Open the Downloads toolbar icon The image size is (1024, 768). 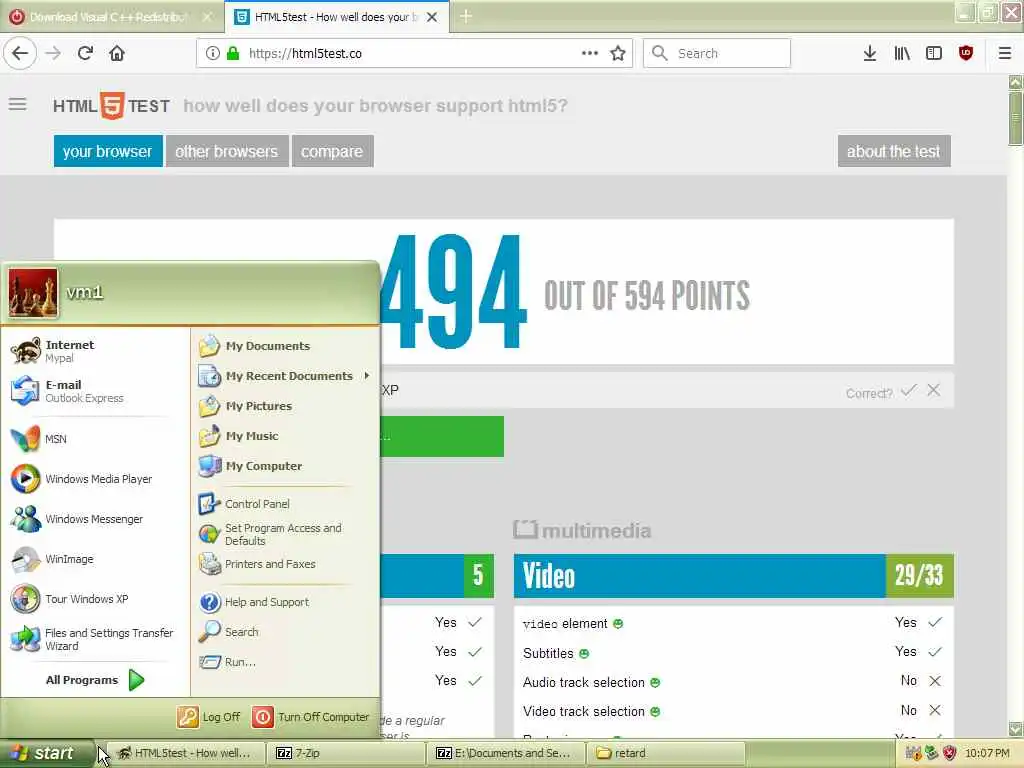pyautogui.click(x=869, y=54)
